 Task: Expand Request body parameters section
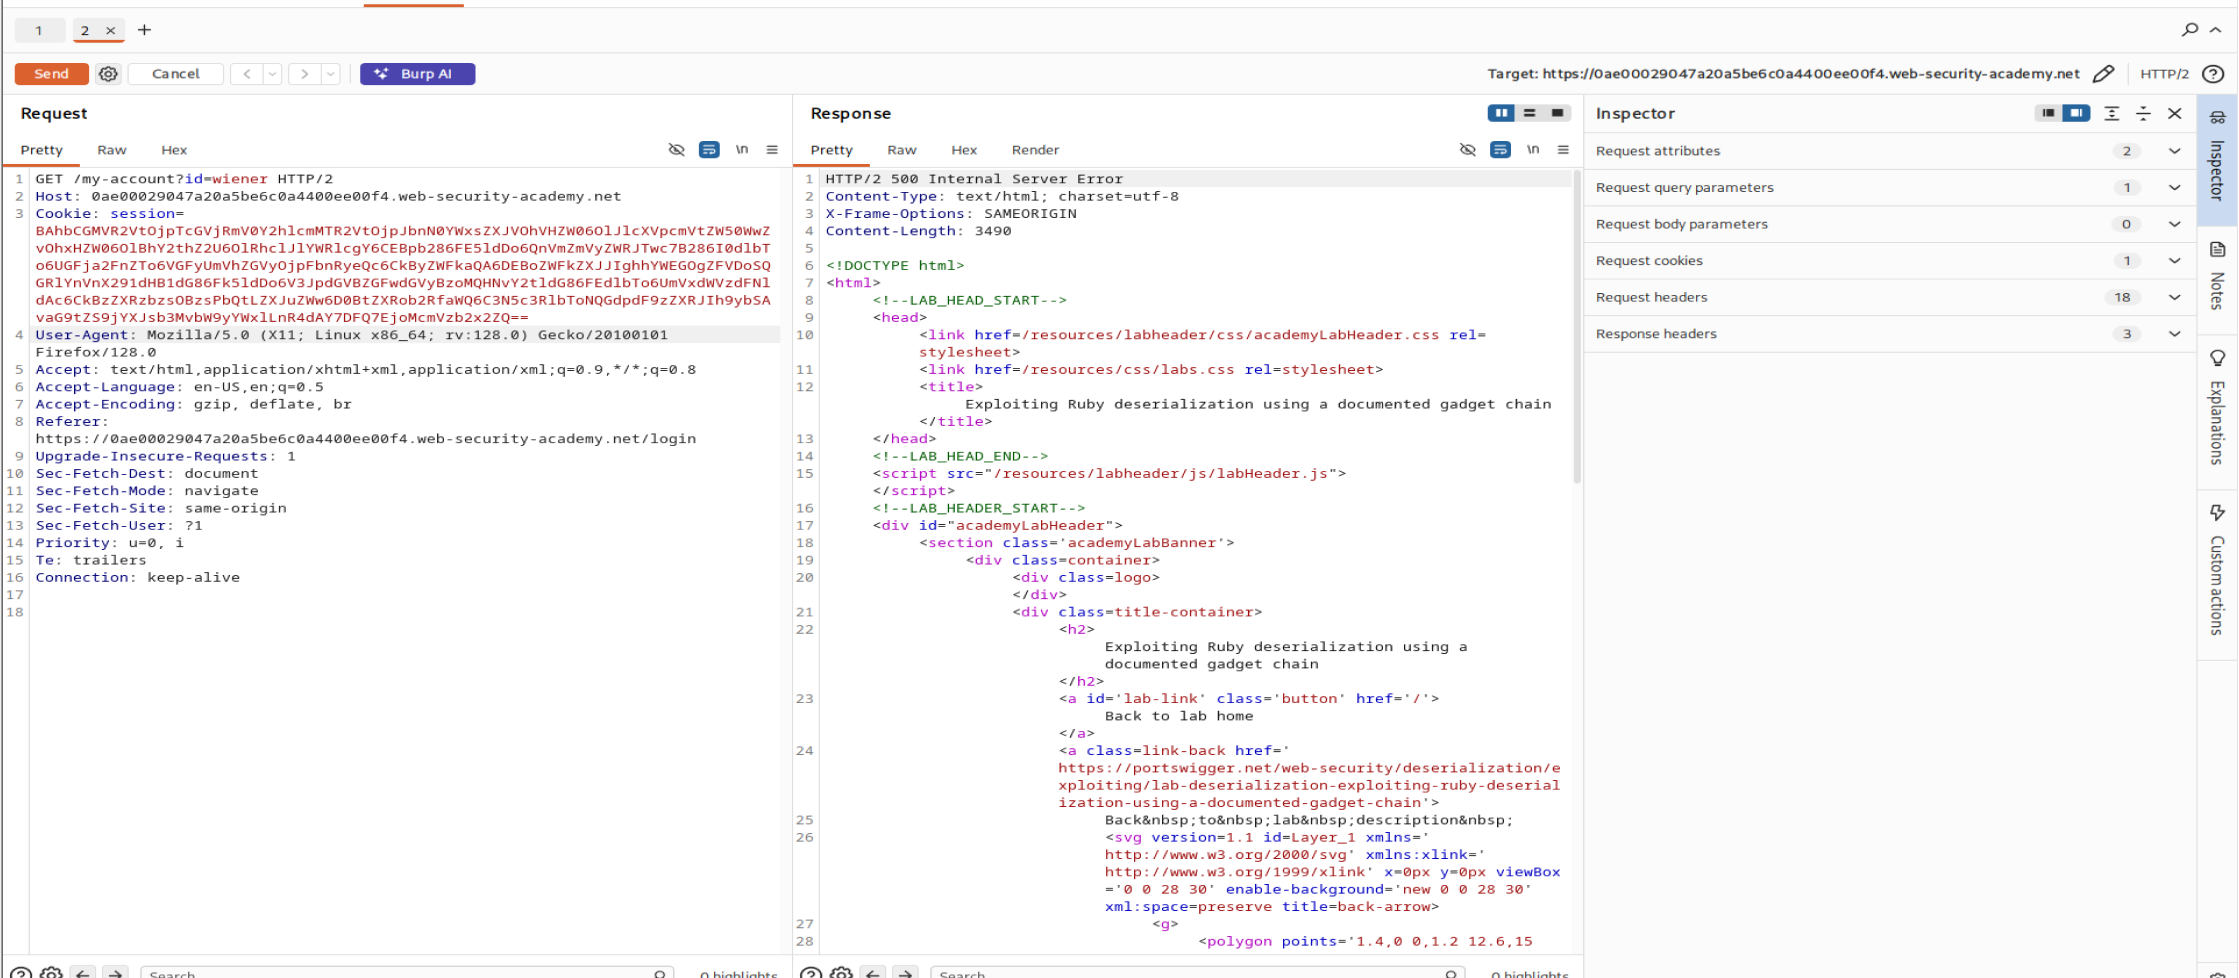pyautogui.click(x=1889, y=224)
